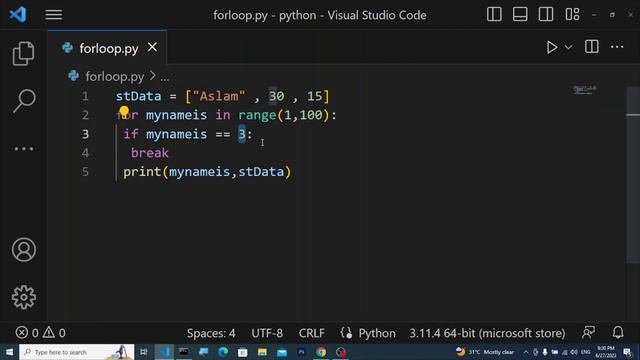Open the Windows notification center icon
The width and height of the screenshot is (640, 360).
click(628, 352)
